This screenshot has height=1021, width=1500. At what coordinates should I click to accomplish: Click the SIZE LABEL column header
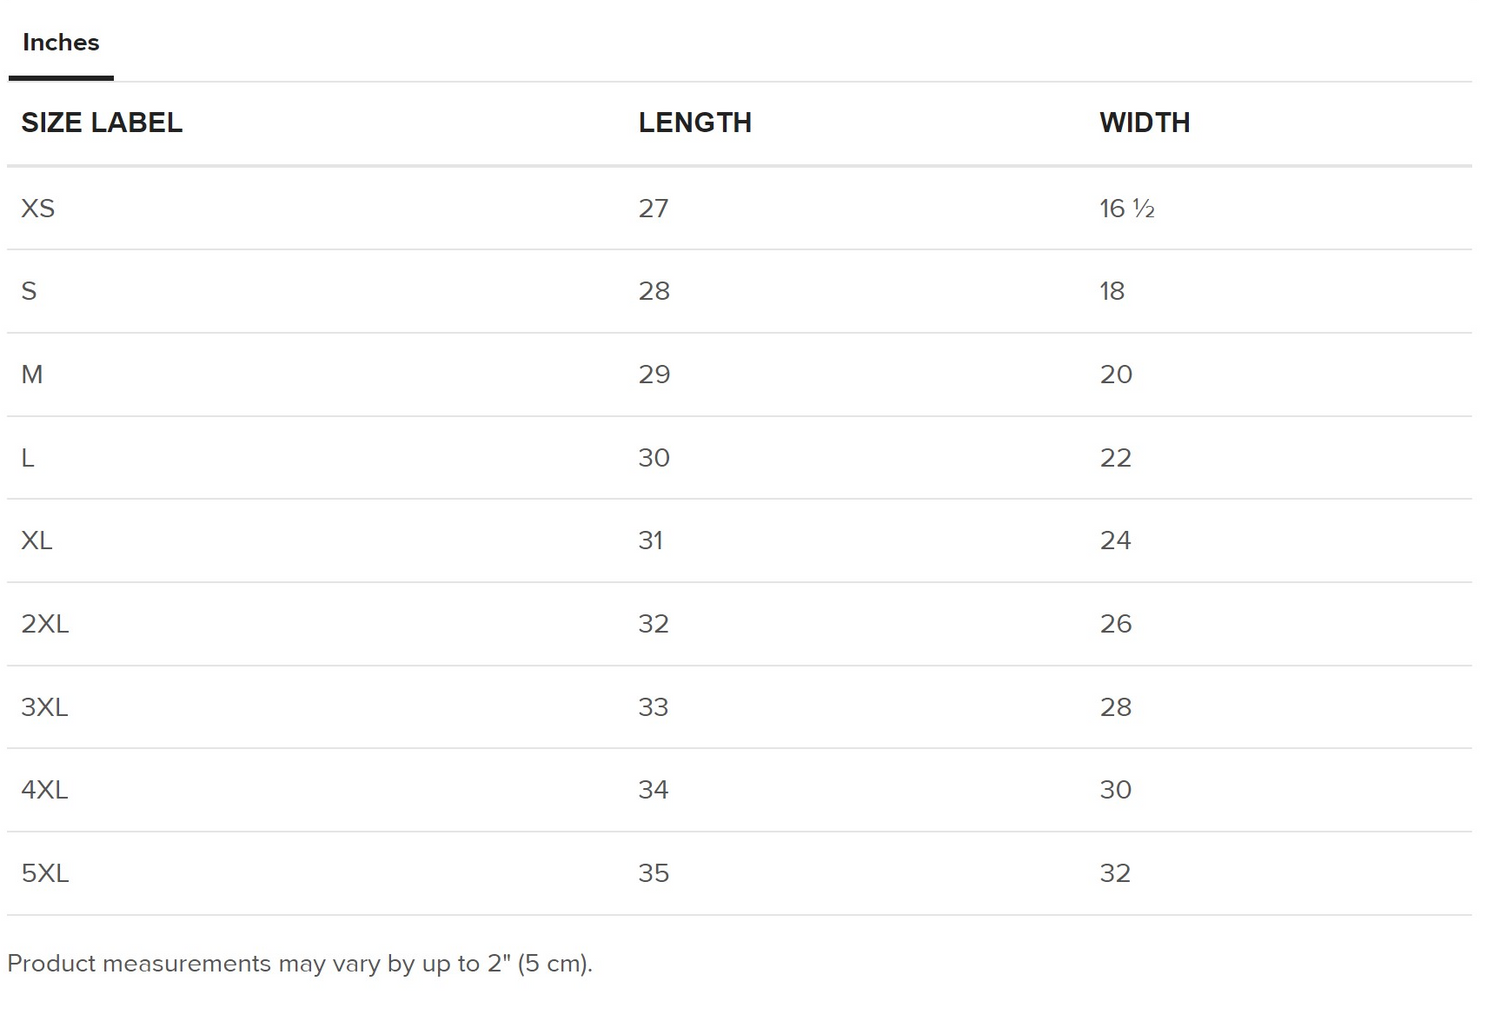[x=102, y=123]
